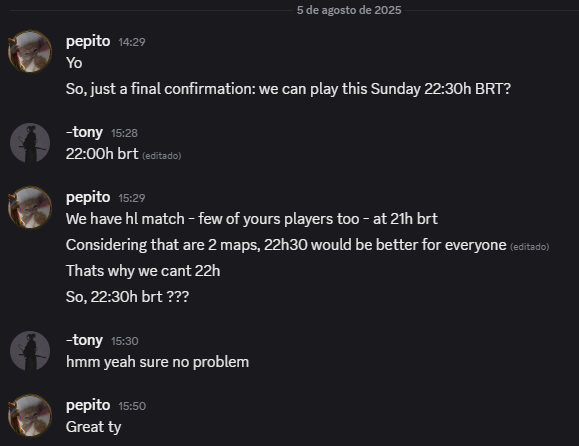Open pepito's avatar at the 15:50 message

click(x=30, y=416)
